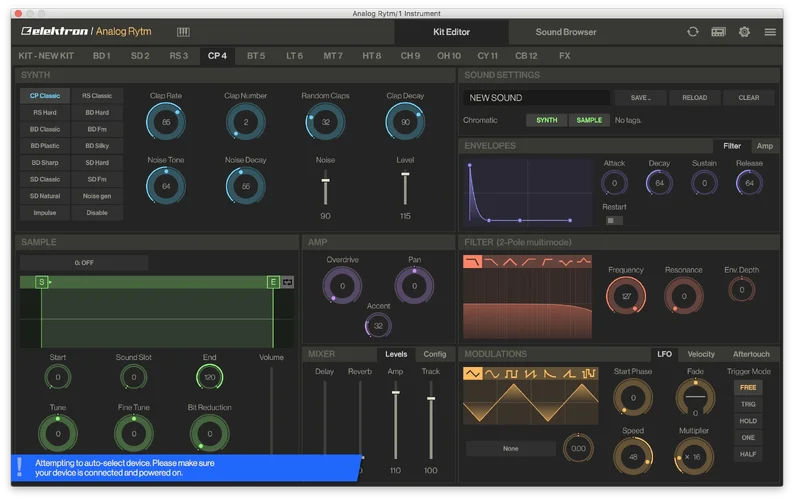Click the sample start S marker

pyautogui.click(x=42, y=282)
